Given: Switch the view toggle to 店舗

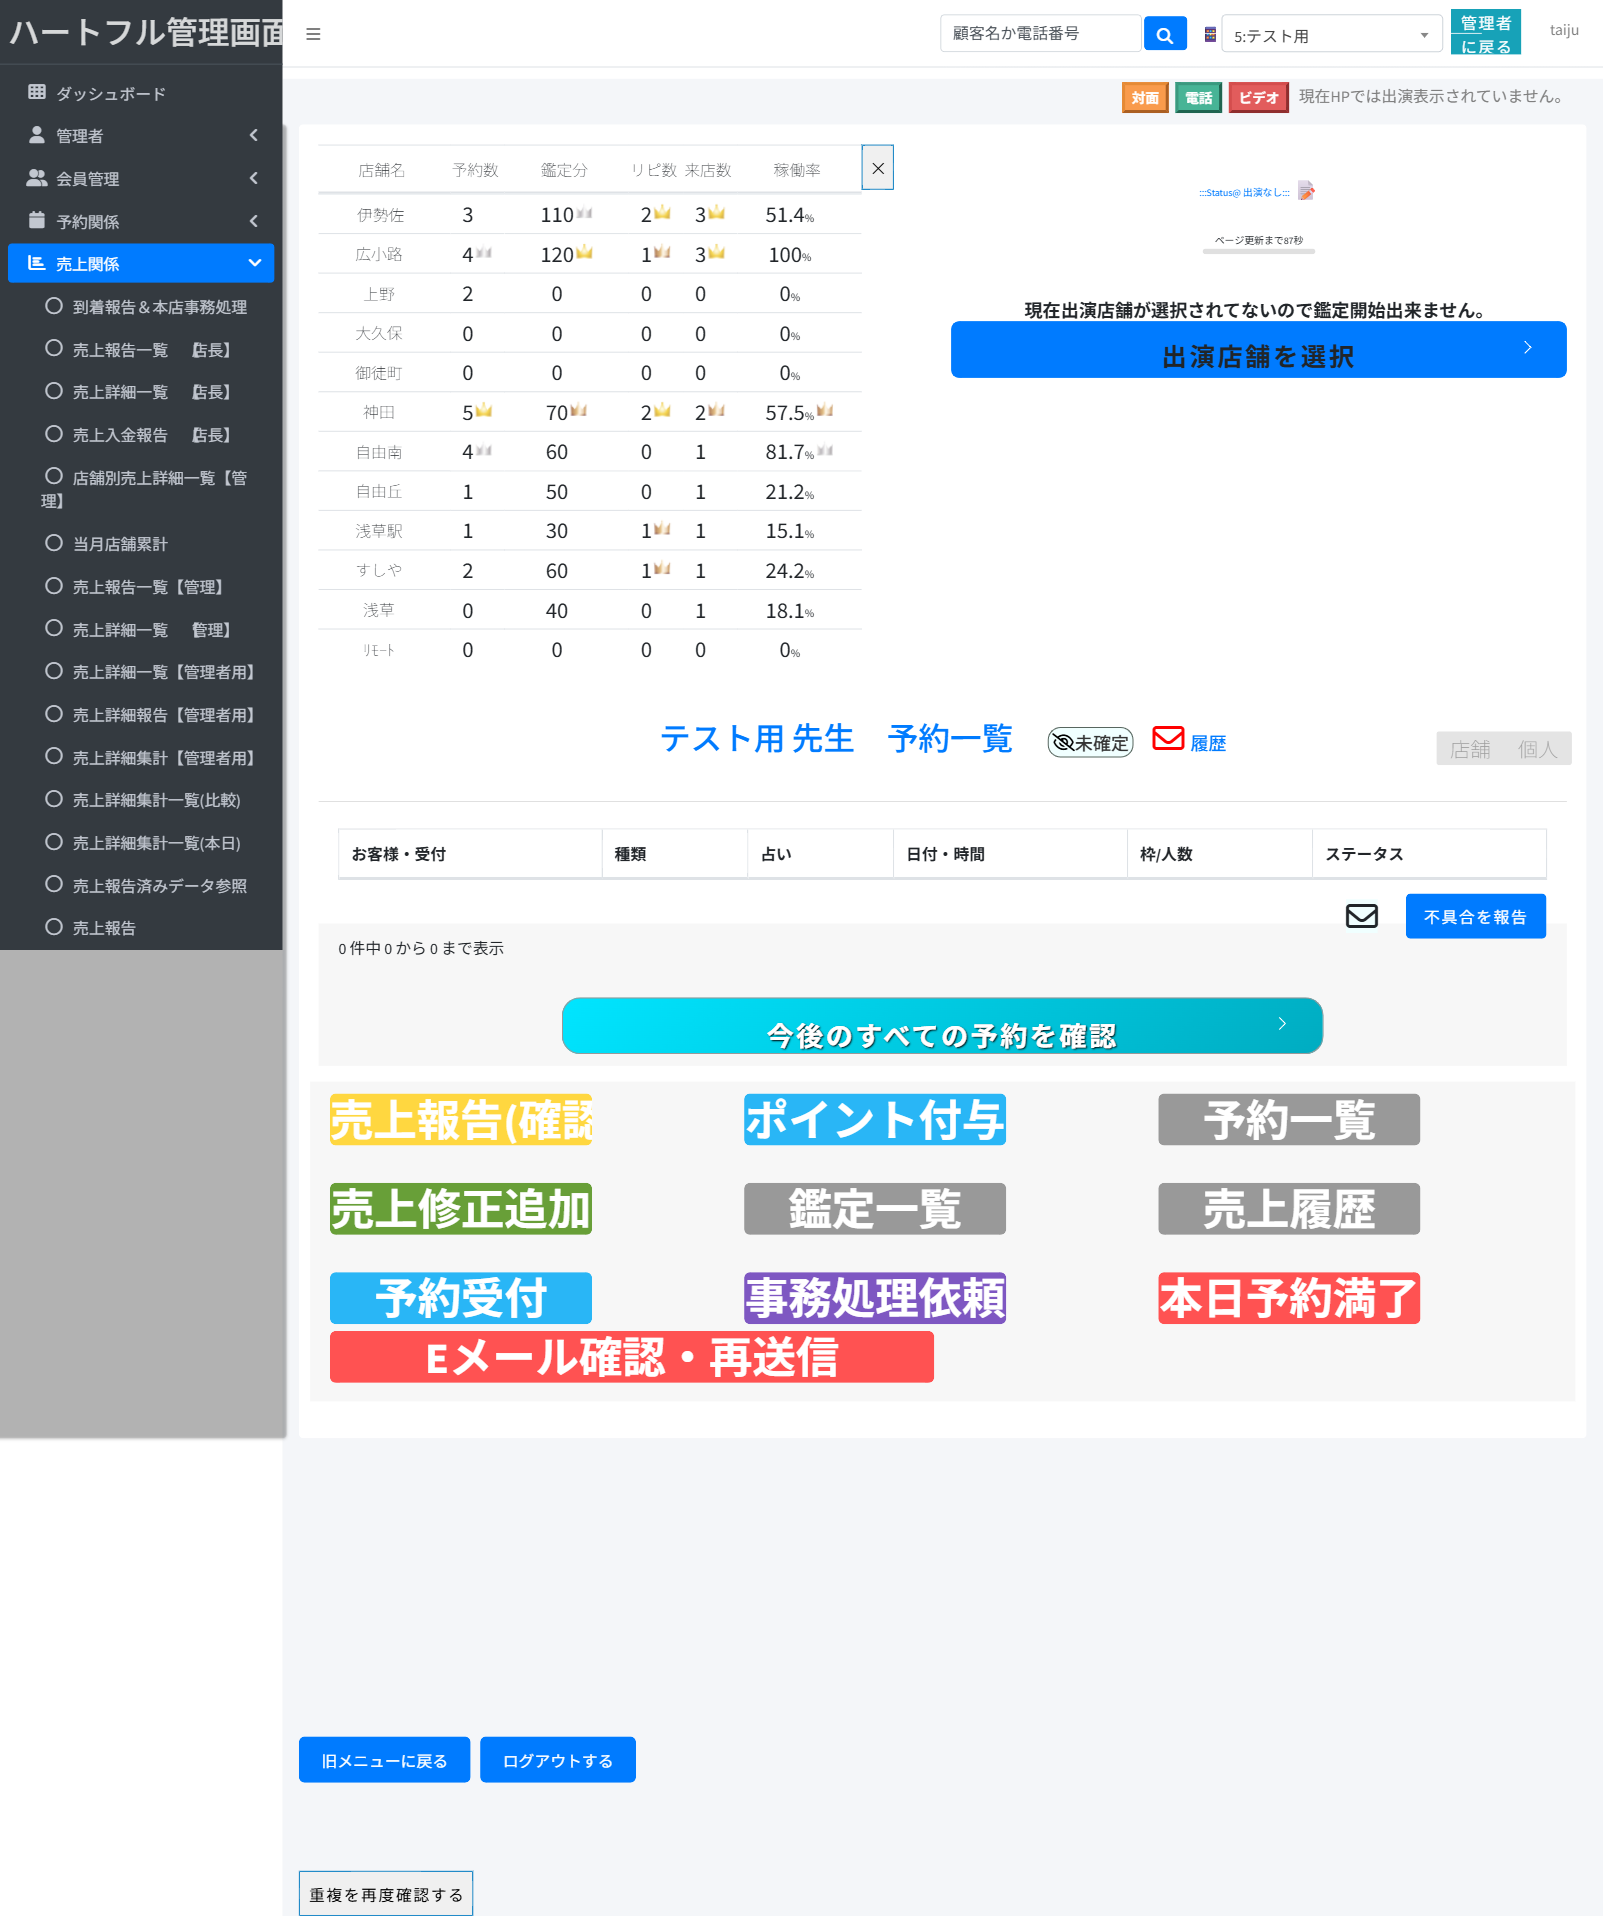Looking at the screenshot, I should coord(1469,749).
